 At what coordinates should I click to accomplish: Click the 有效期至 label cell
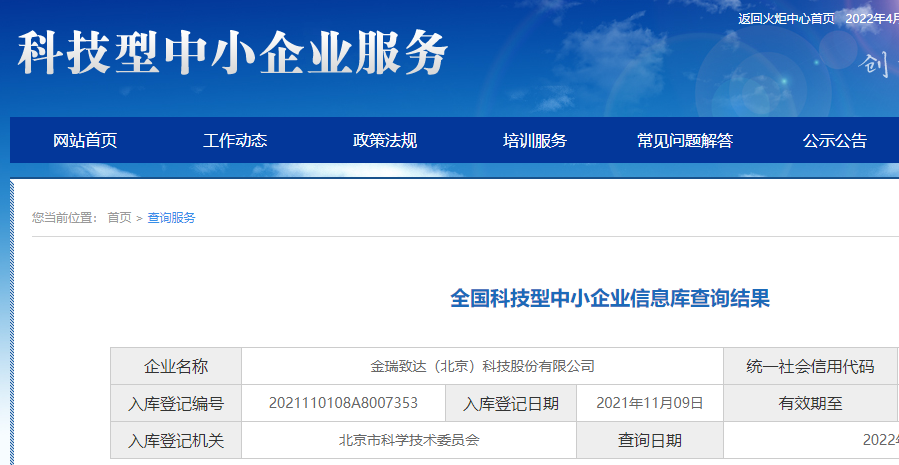(811, 403)
